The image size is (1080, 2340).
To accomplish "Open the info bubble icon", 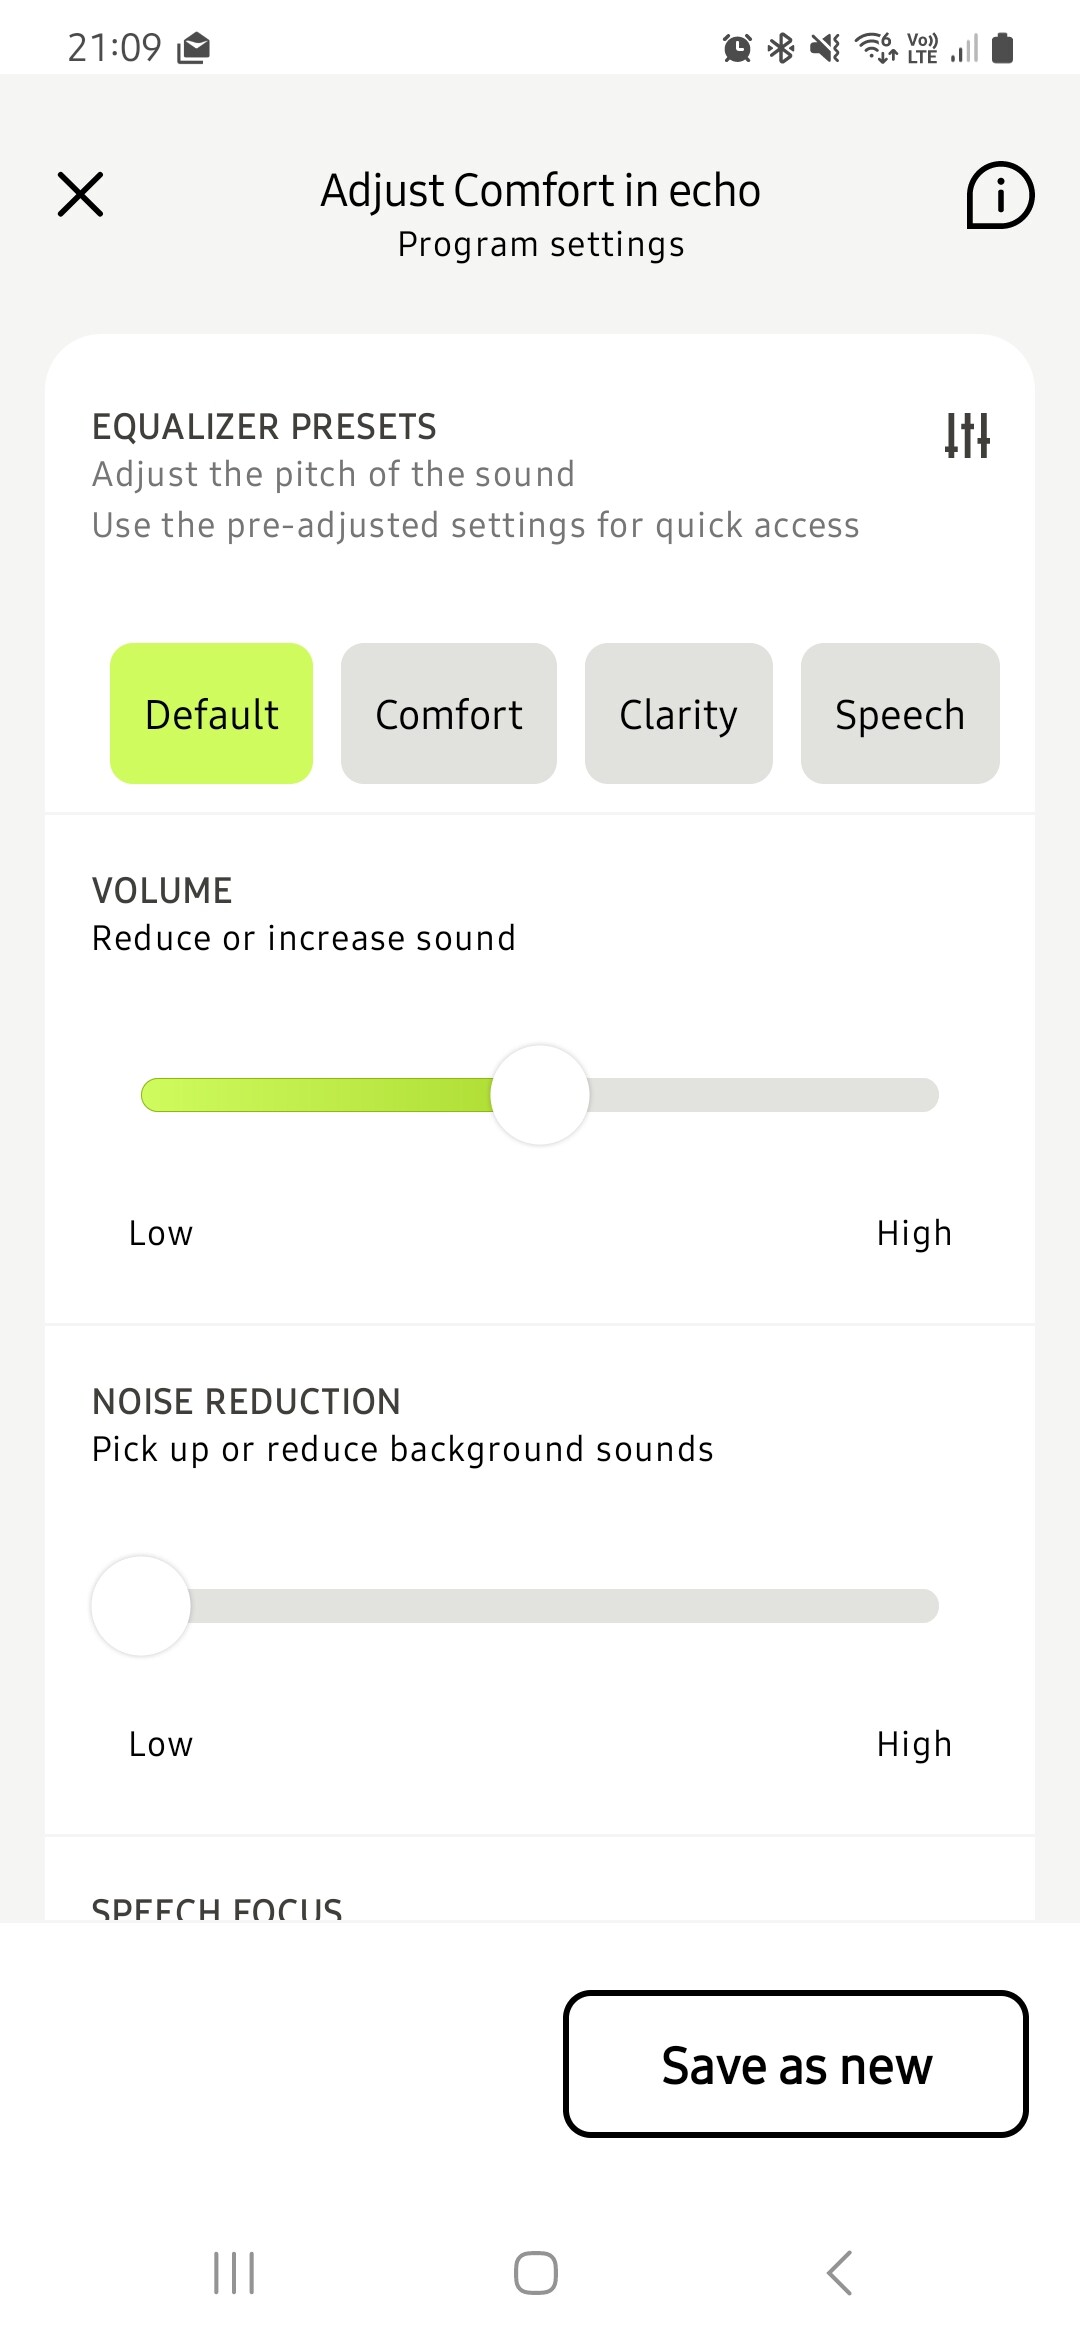I will coord(1000,195).
